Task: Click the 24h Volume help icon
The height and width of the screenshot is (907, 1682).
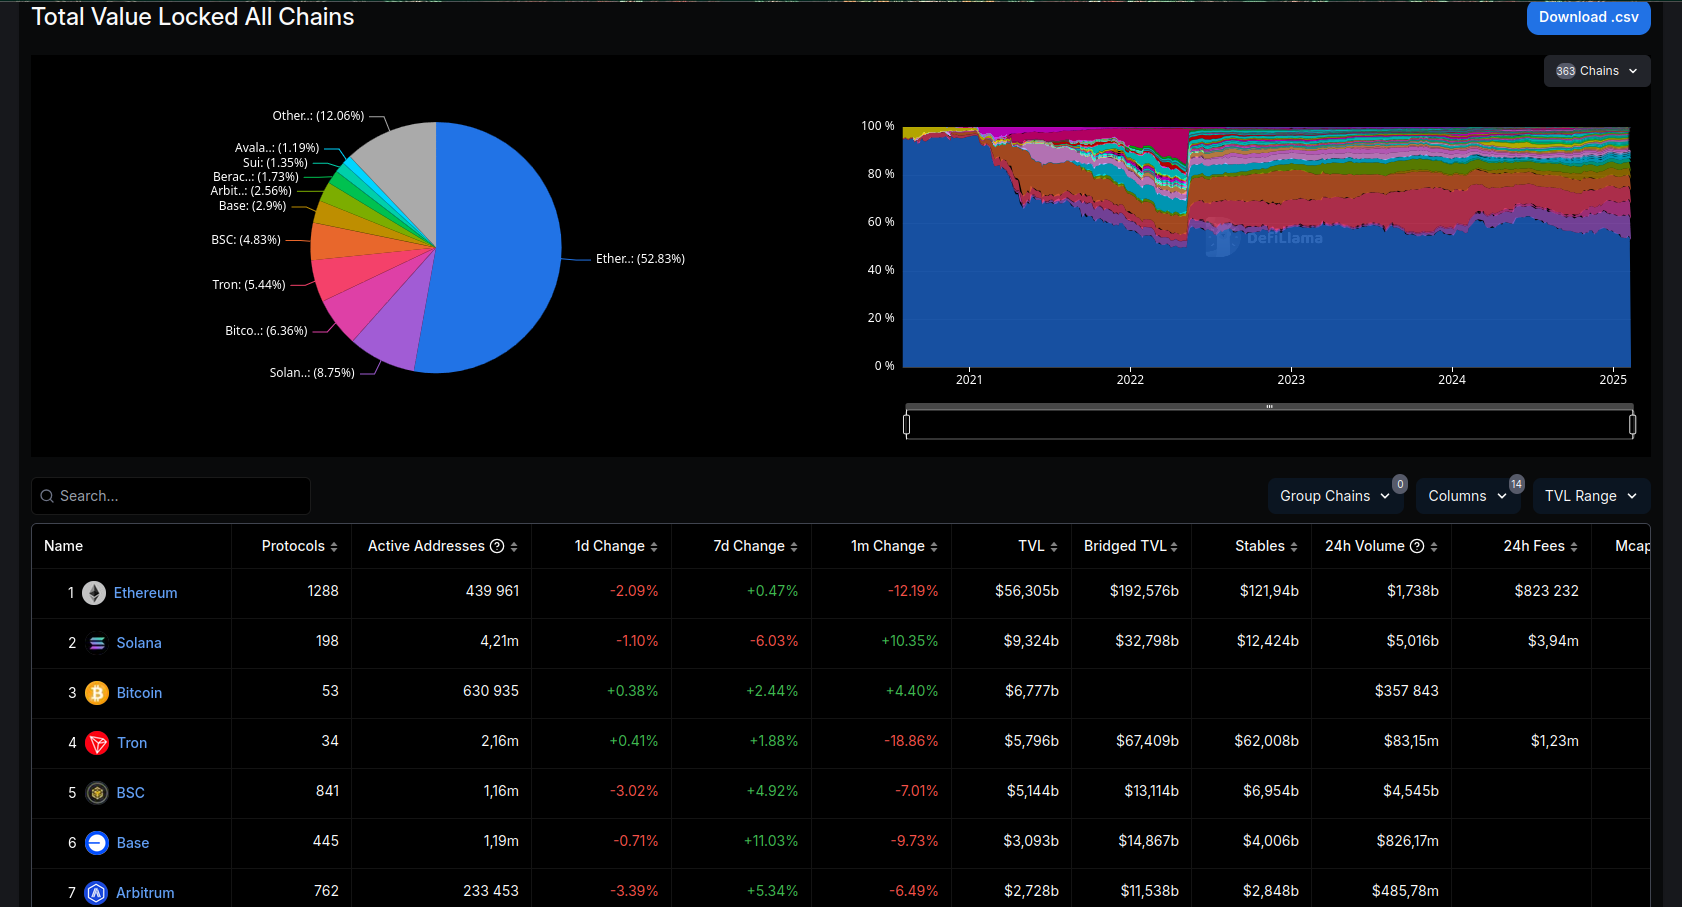Action: point(1416,546)
